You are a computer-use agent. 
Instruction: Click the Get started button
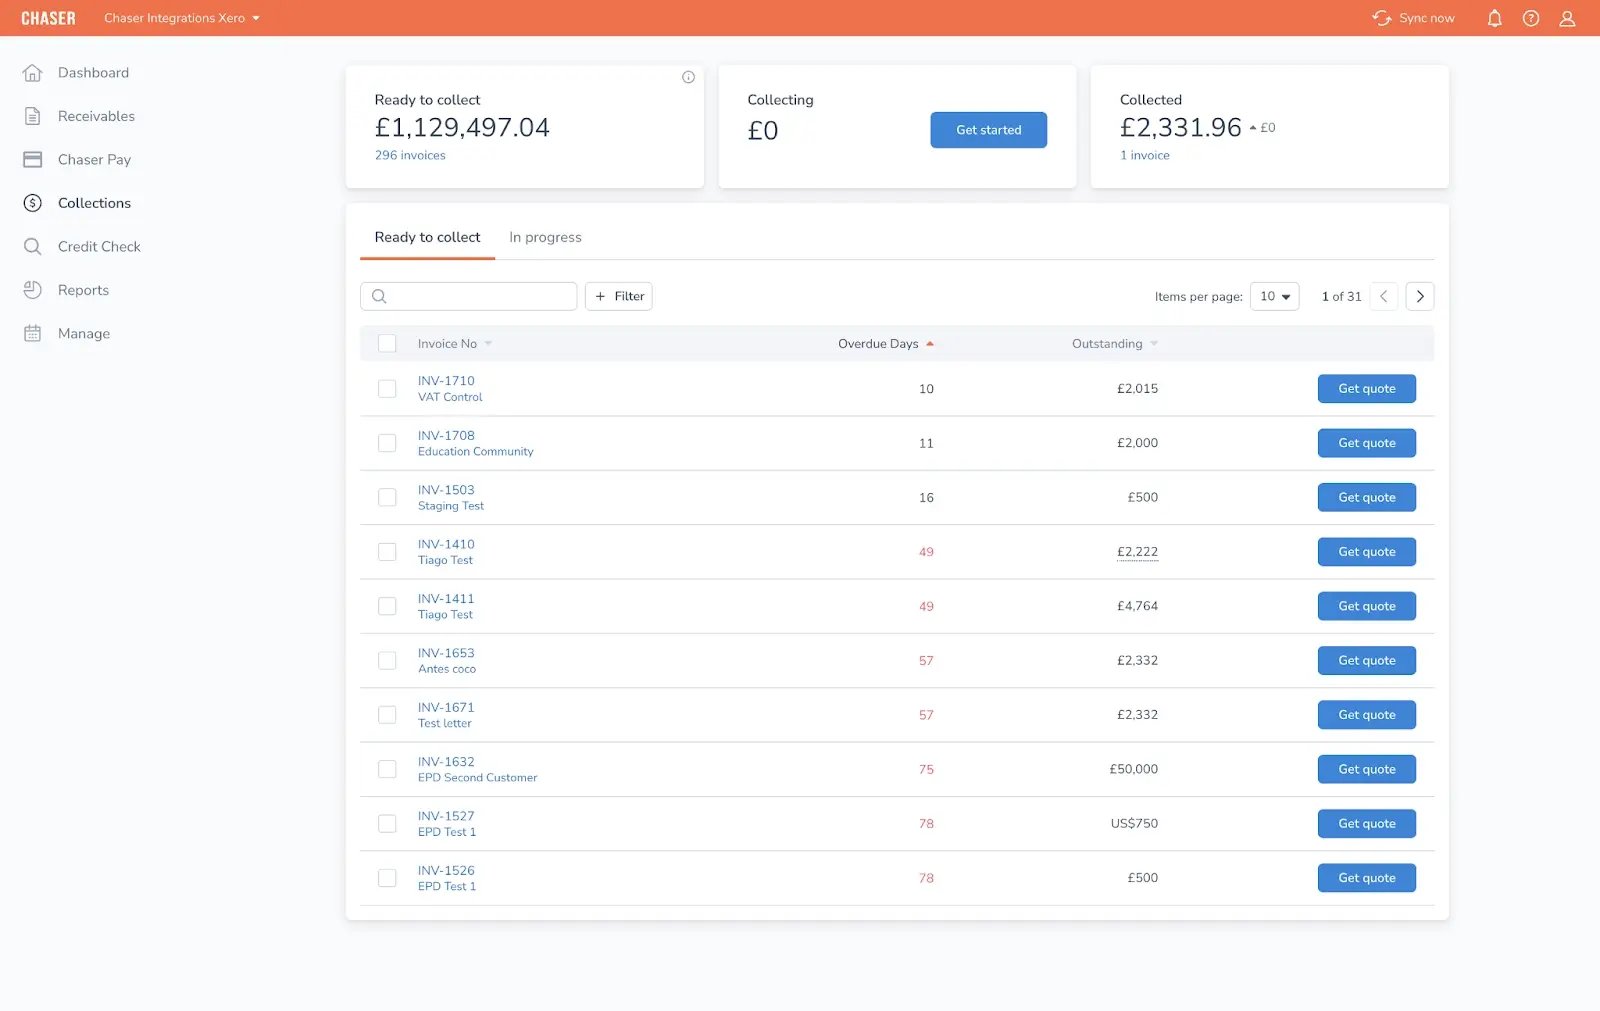point(988,130)
